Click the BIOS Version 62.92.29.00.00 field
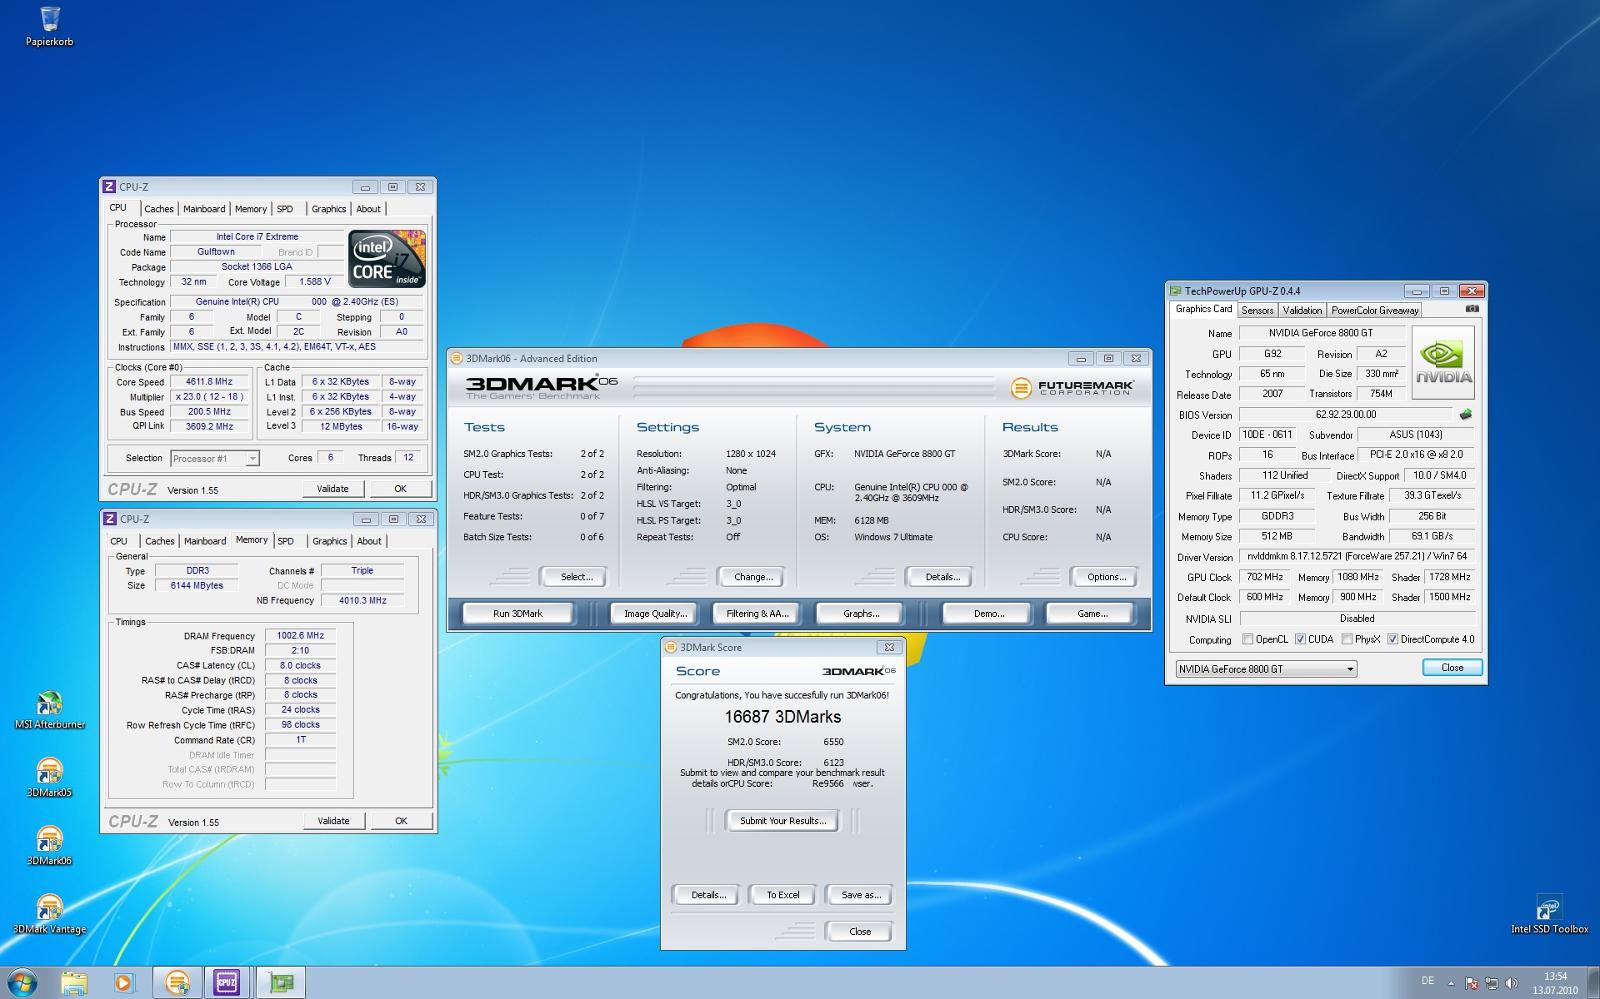The image size is (1600, 999). (x=1346, y=414)
